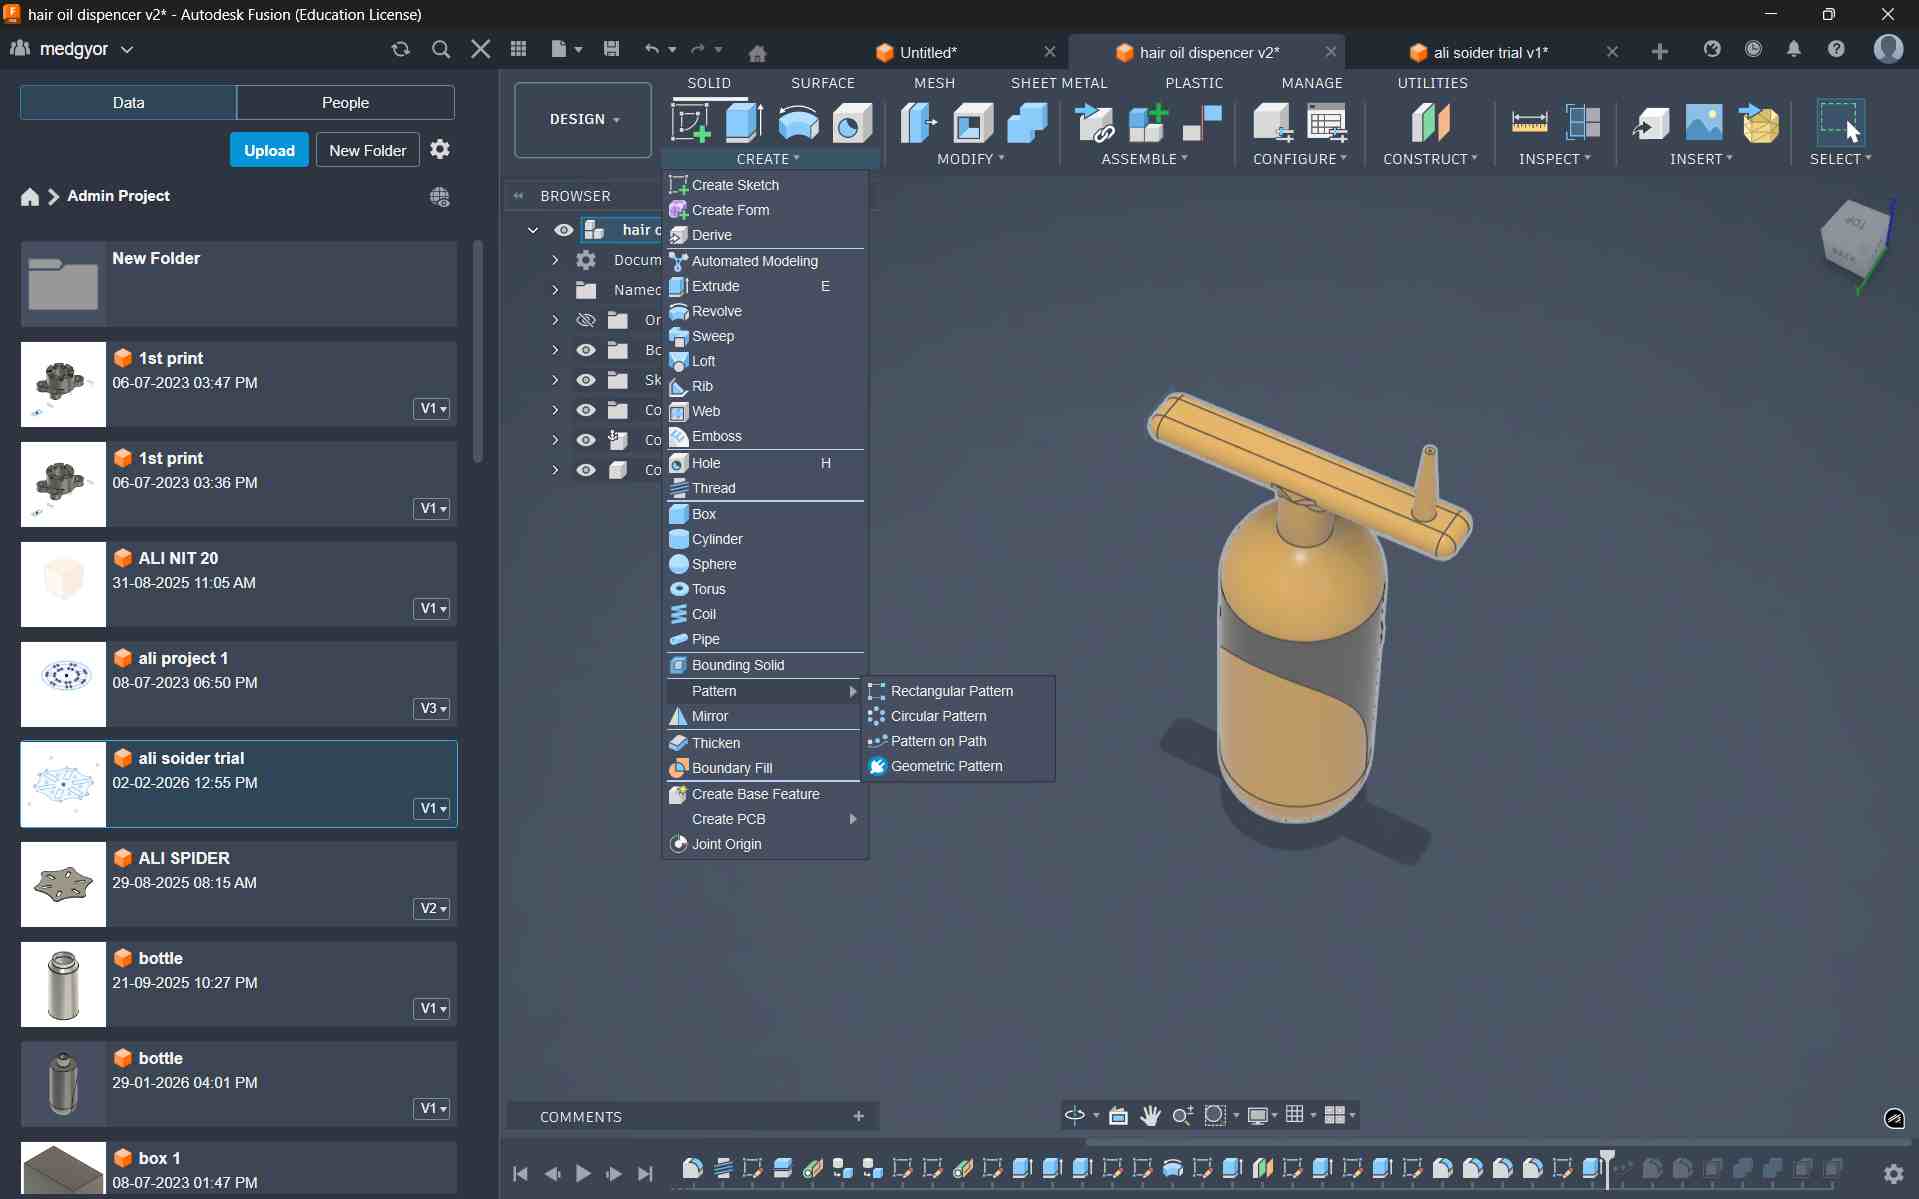Click the Pan hand icon
This screenshot has width=1919, height=1199.
[x=1150, y=1115]
